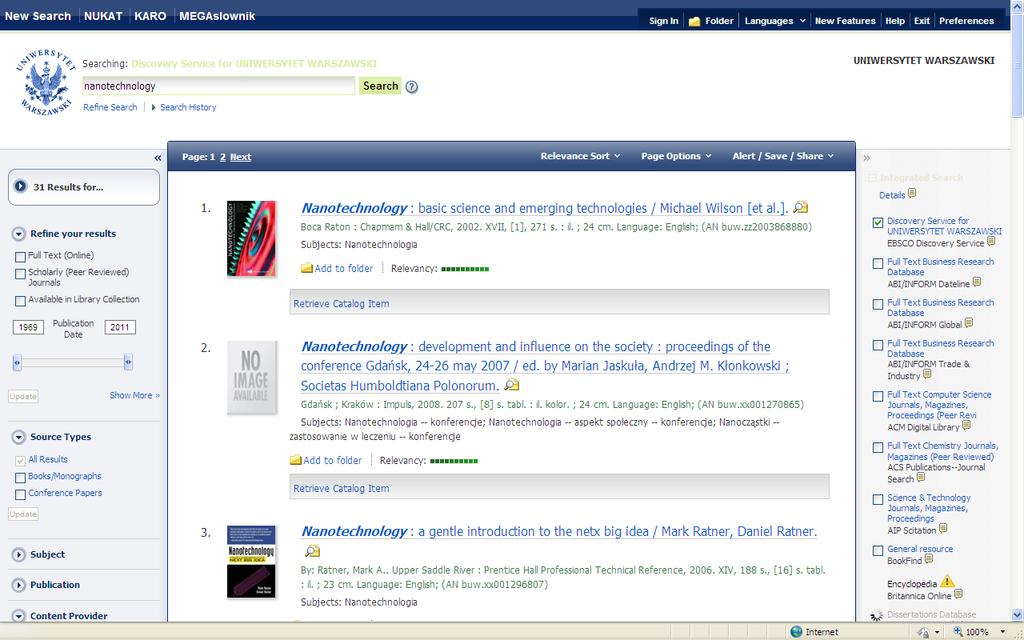Viewport: 1024px width, 640px height.
Task: Click Preferences in the top bar
Action: (x=967, y=21)
